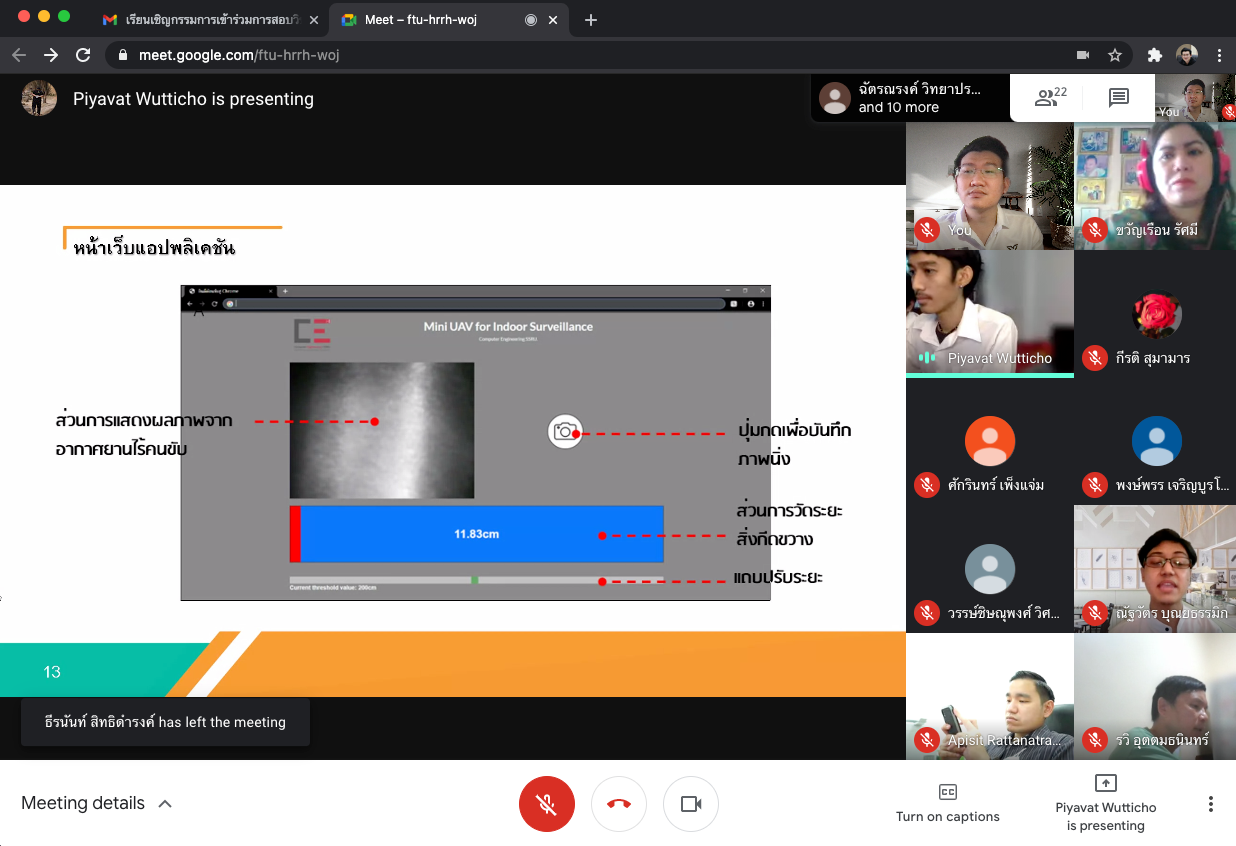Open the chat panel icon
1236x846 pixels.
[1118, 98]
